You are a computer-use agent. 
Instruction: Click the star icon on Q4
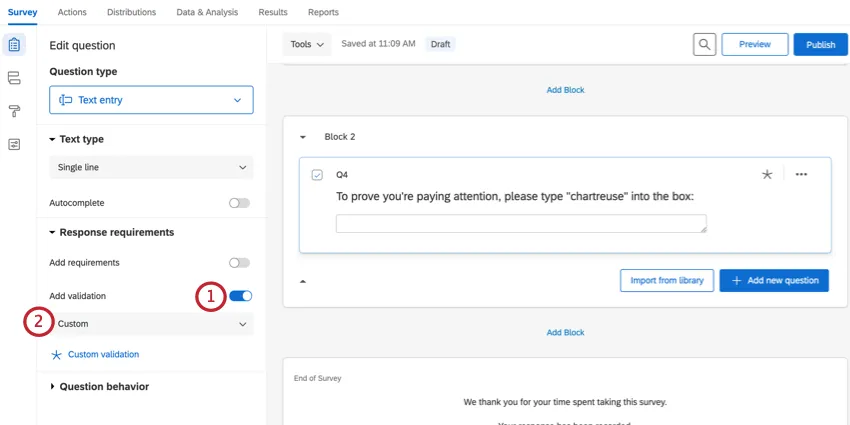point(767,174)
